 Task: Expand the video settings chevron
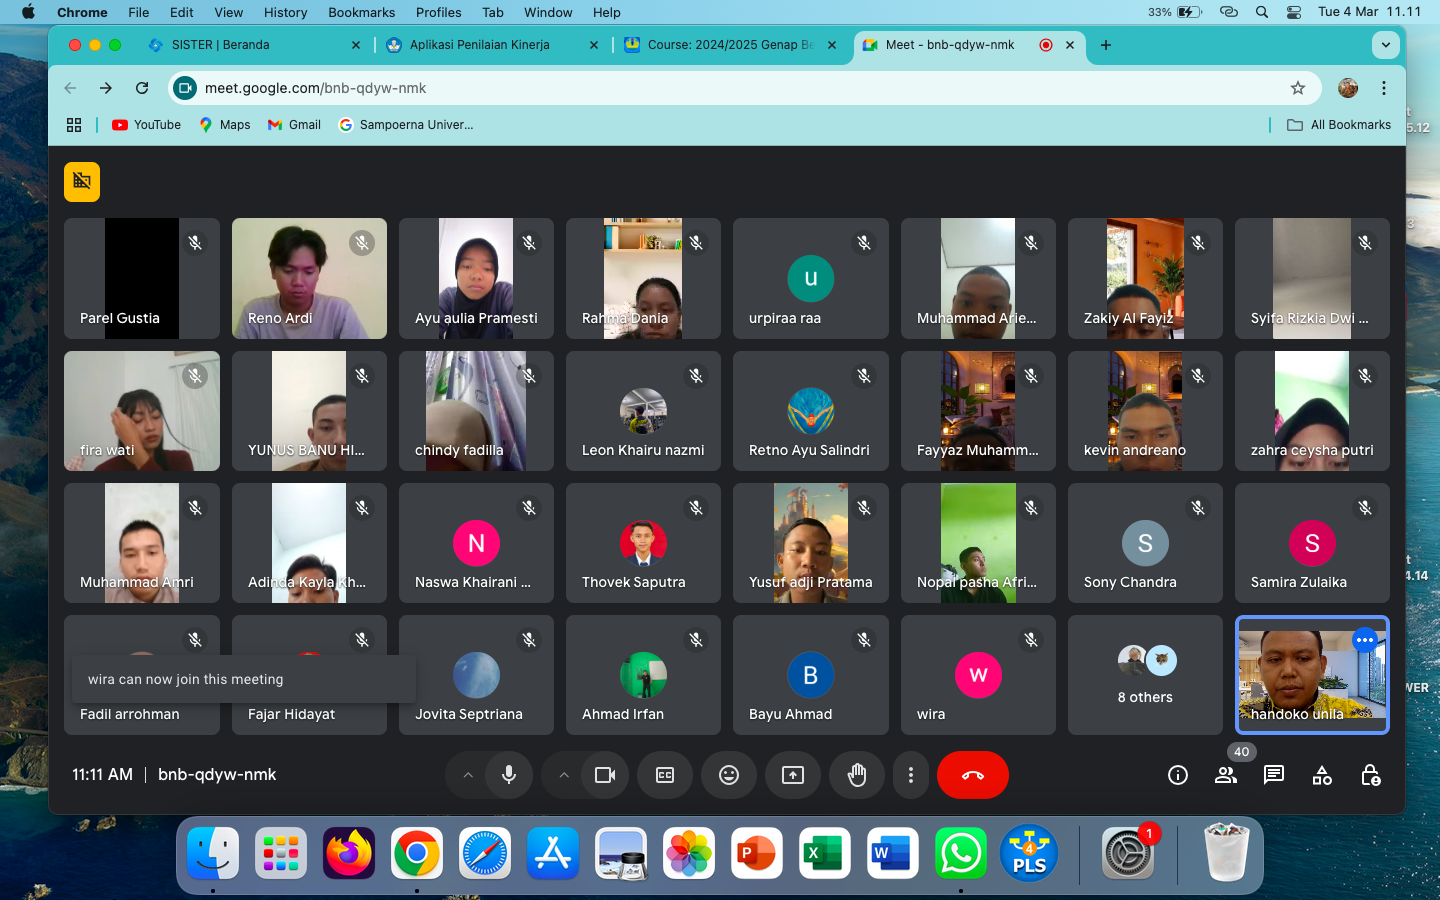click(x=564, y=775)
